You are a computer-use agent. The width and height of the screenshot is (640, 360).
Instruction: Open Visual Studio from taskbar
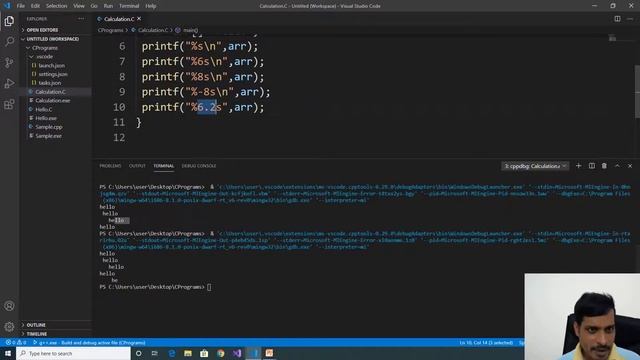click(237, 353)
